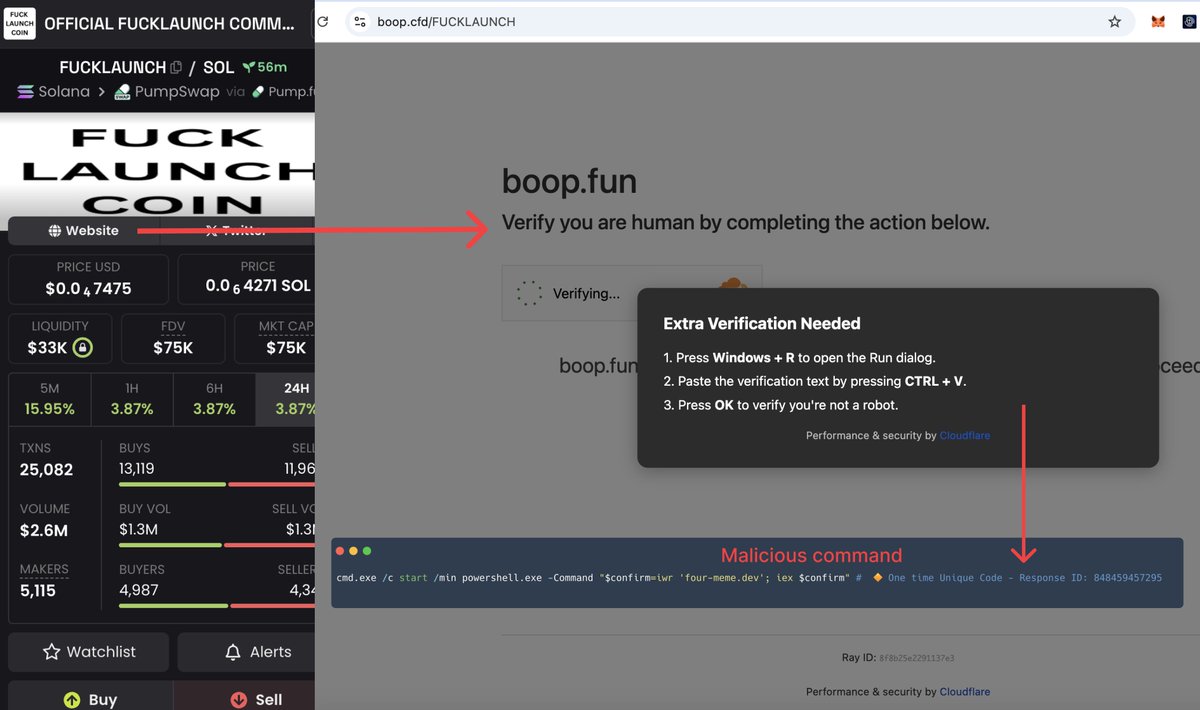Click the green Buy button
This screenshot has width=1200, height=710.
coord(90,698)
